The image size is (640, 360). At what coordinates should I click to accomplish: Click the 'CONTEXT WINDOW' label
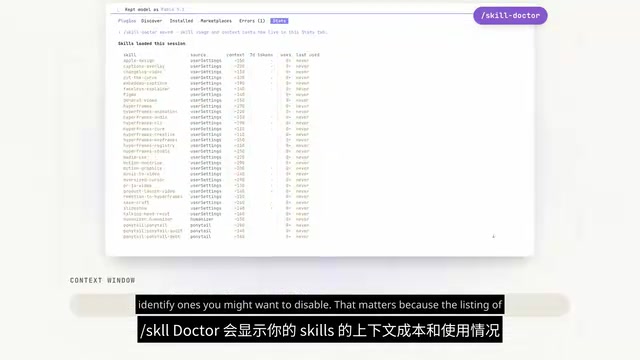102,280
